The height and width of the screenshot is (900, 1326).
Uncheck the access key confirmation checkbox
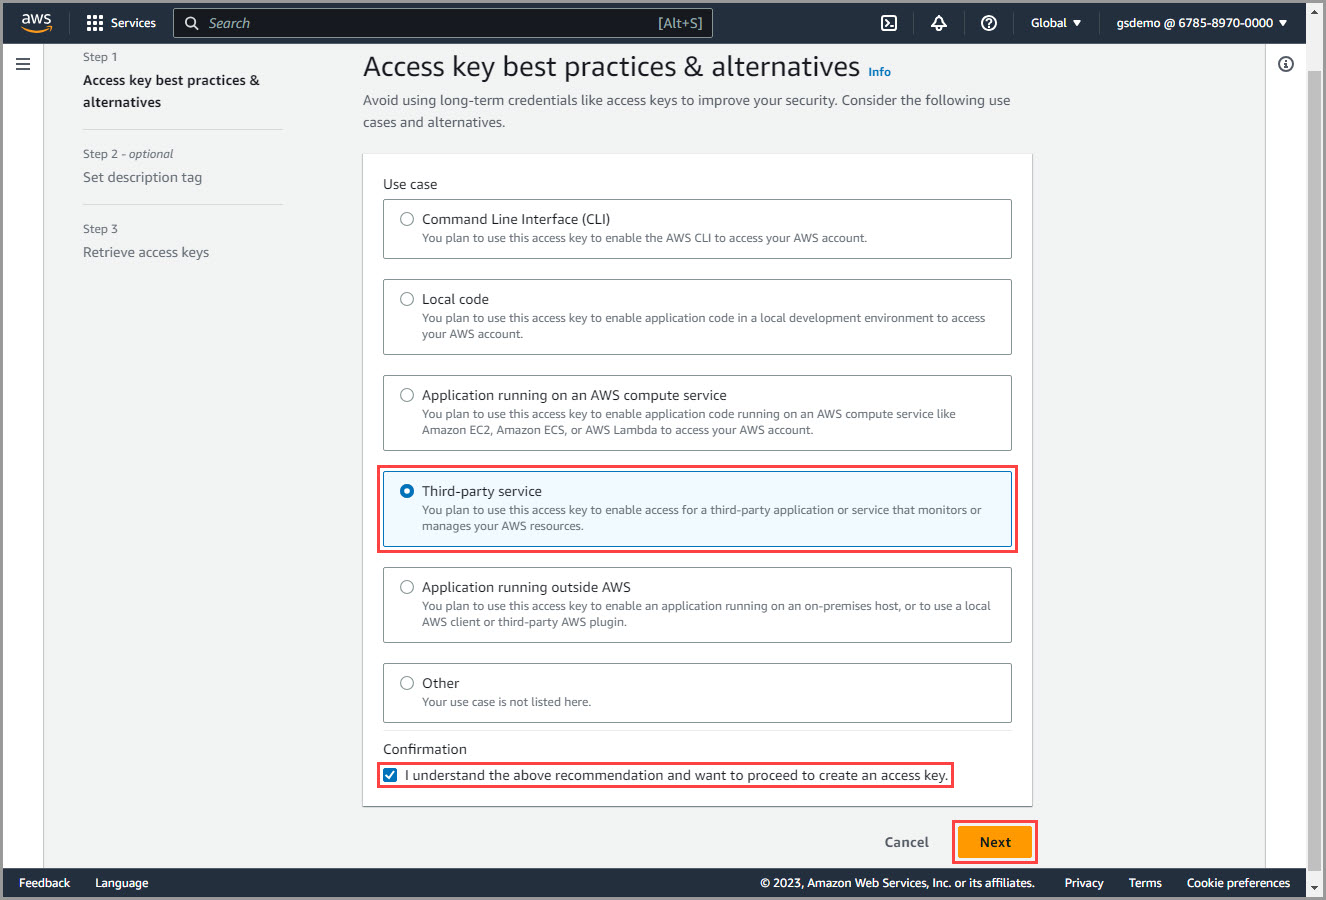[x=390, y=775]
